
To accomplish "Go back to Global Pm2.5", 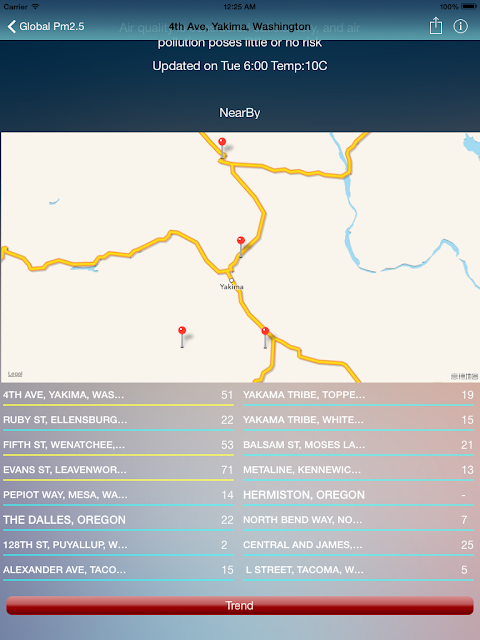I will [46, 27].
